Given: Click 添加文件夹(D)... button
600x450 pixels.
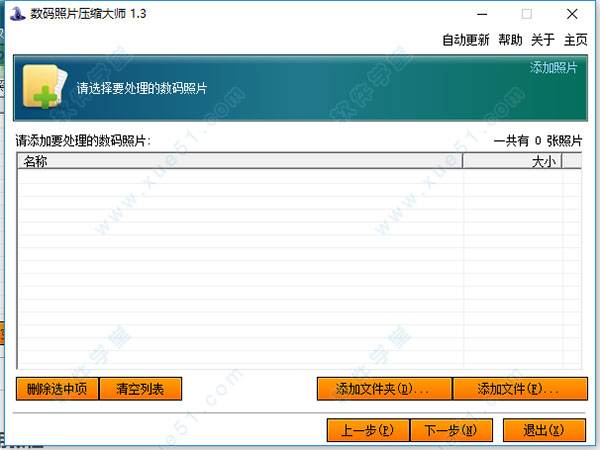Looking at the screenshot, I should [384, 389].
